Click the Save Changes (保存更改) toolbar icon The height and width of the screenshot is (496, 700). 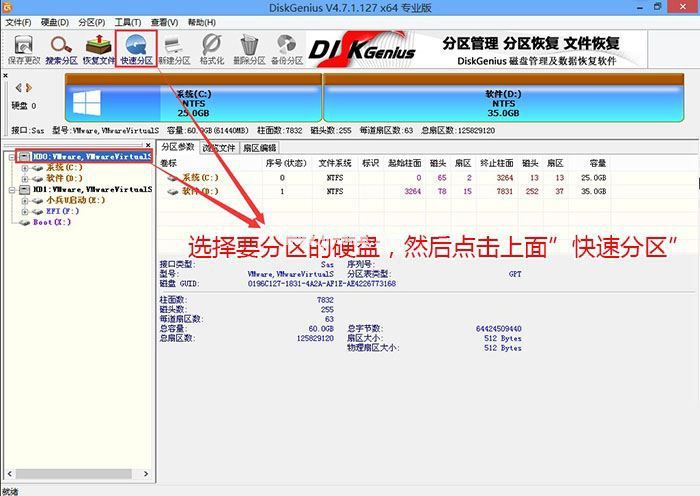(24, 50)
